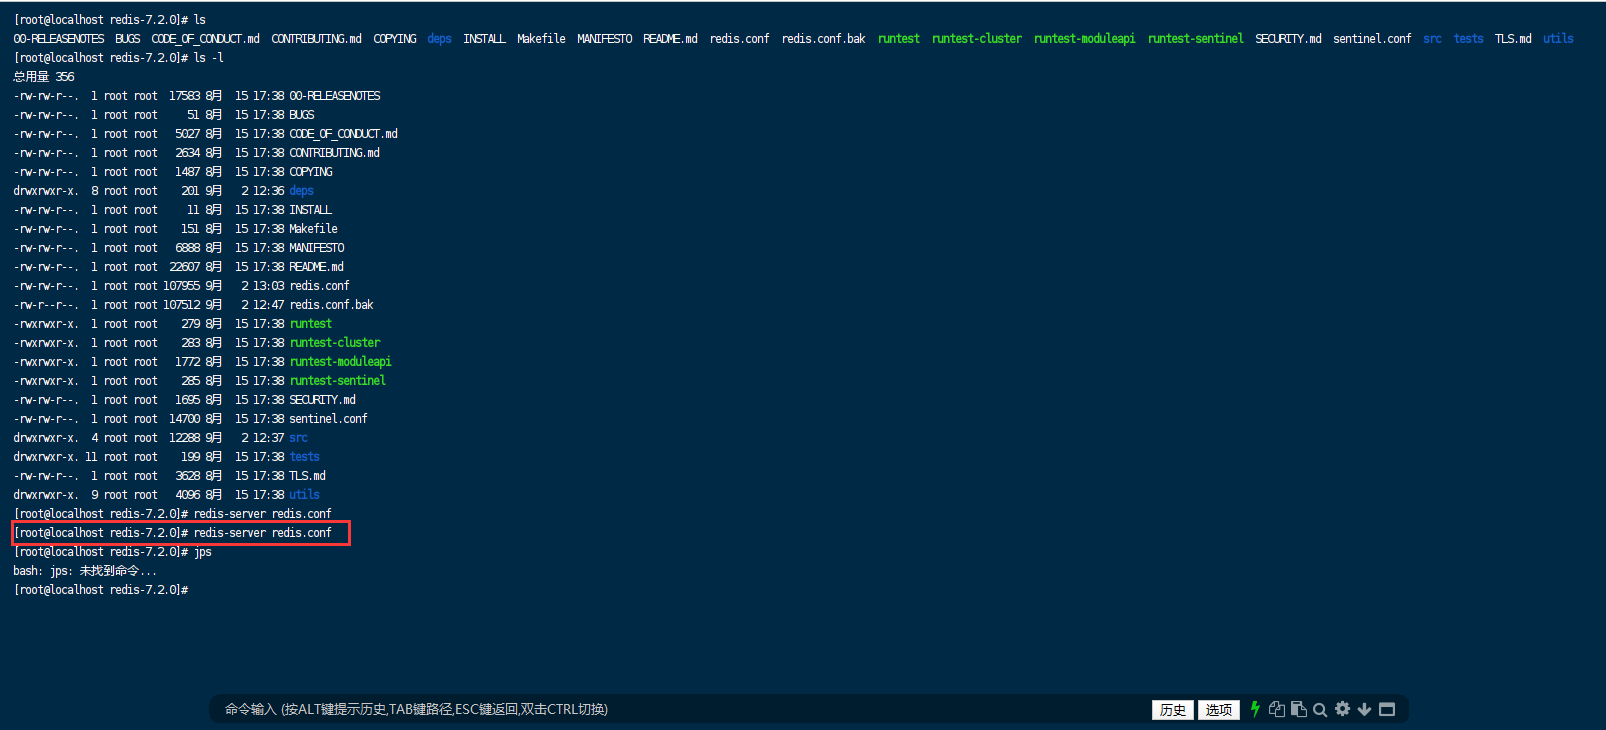Screen dimensions: 1606x730
Task: Click 'runtest-sentinel' in the ls -l listing
Action: pyautogui.click(x=338, y=381)
